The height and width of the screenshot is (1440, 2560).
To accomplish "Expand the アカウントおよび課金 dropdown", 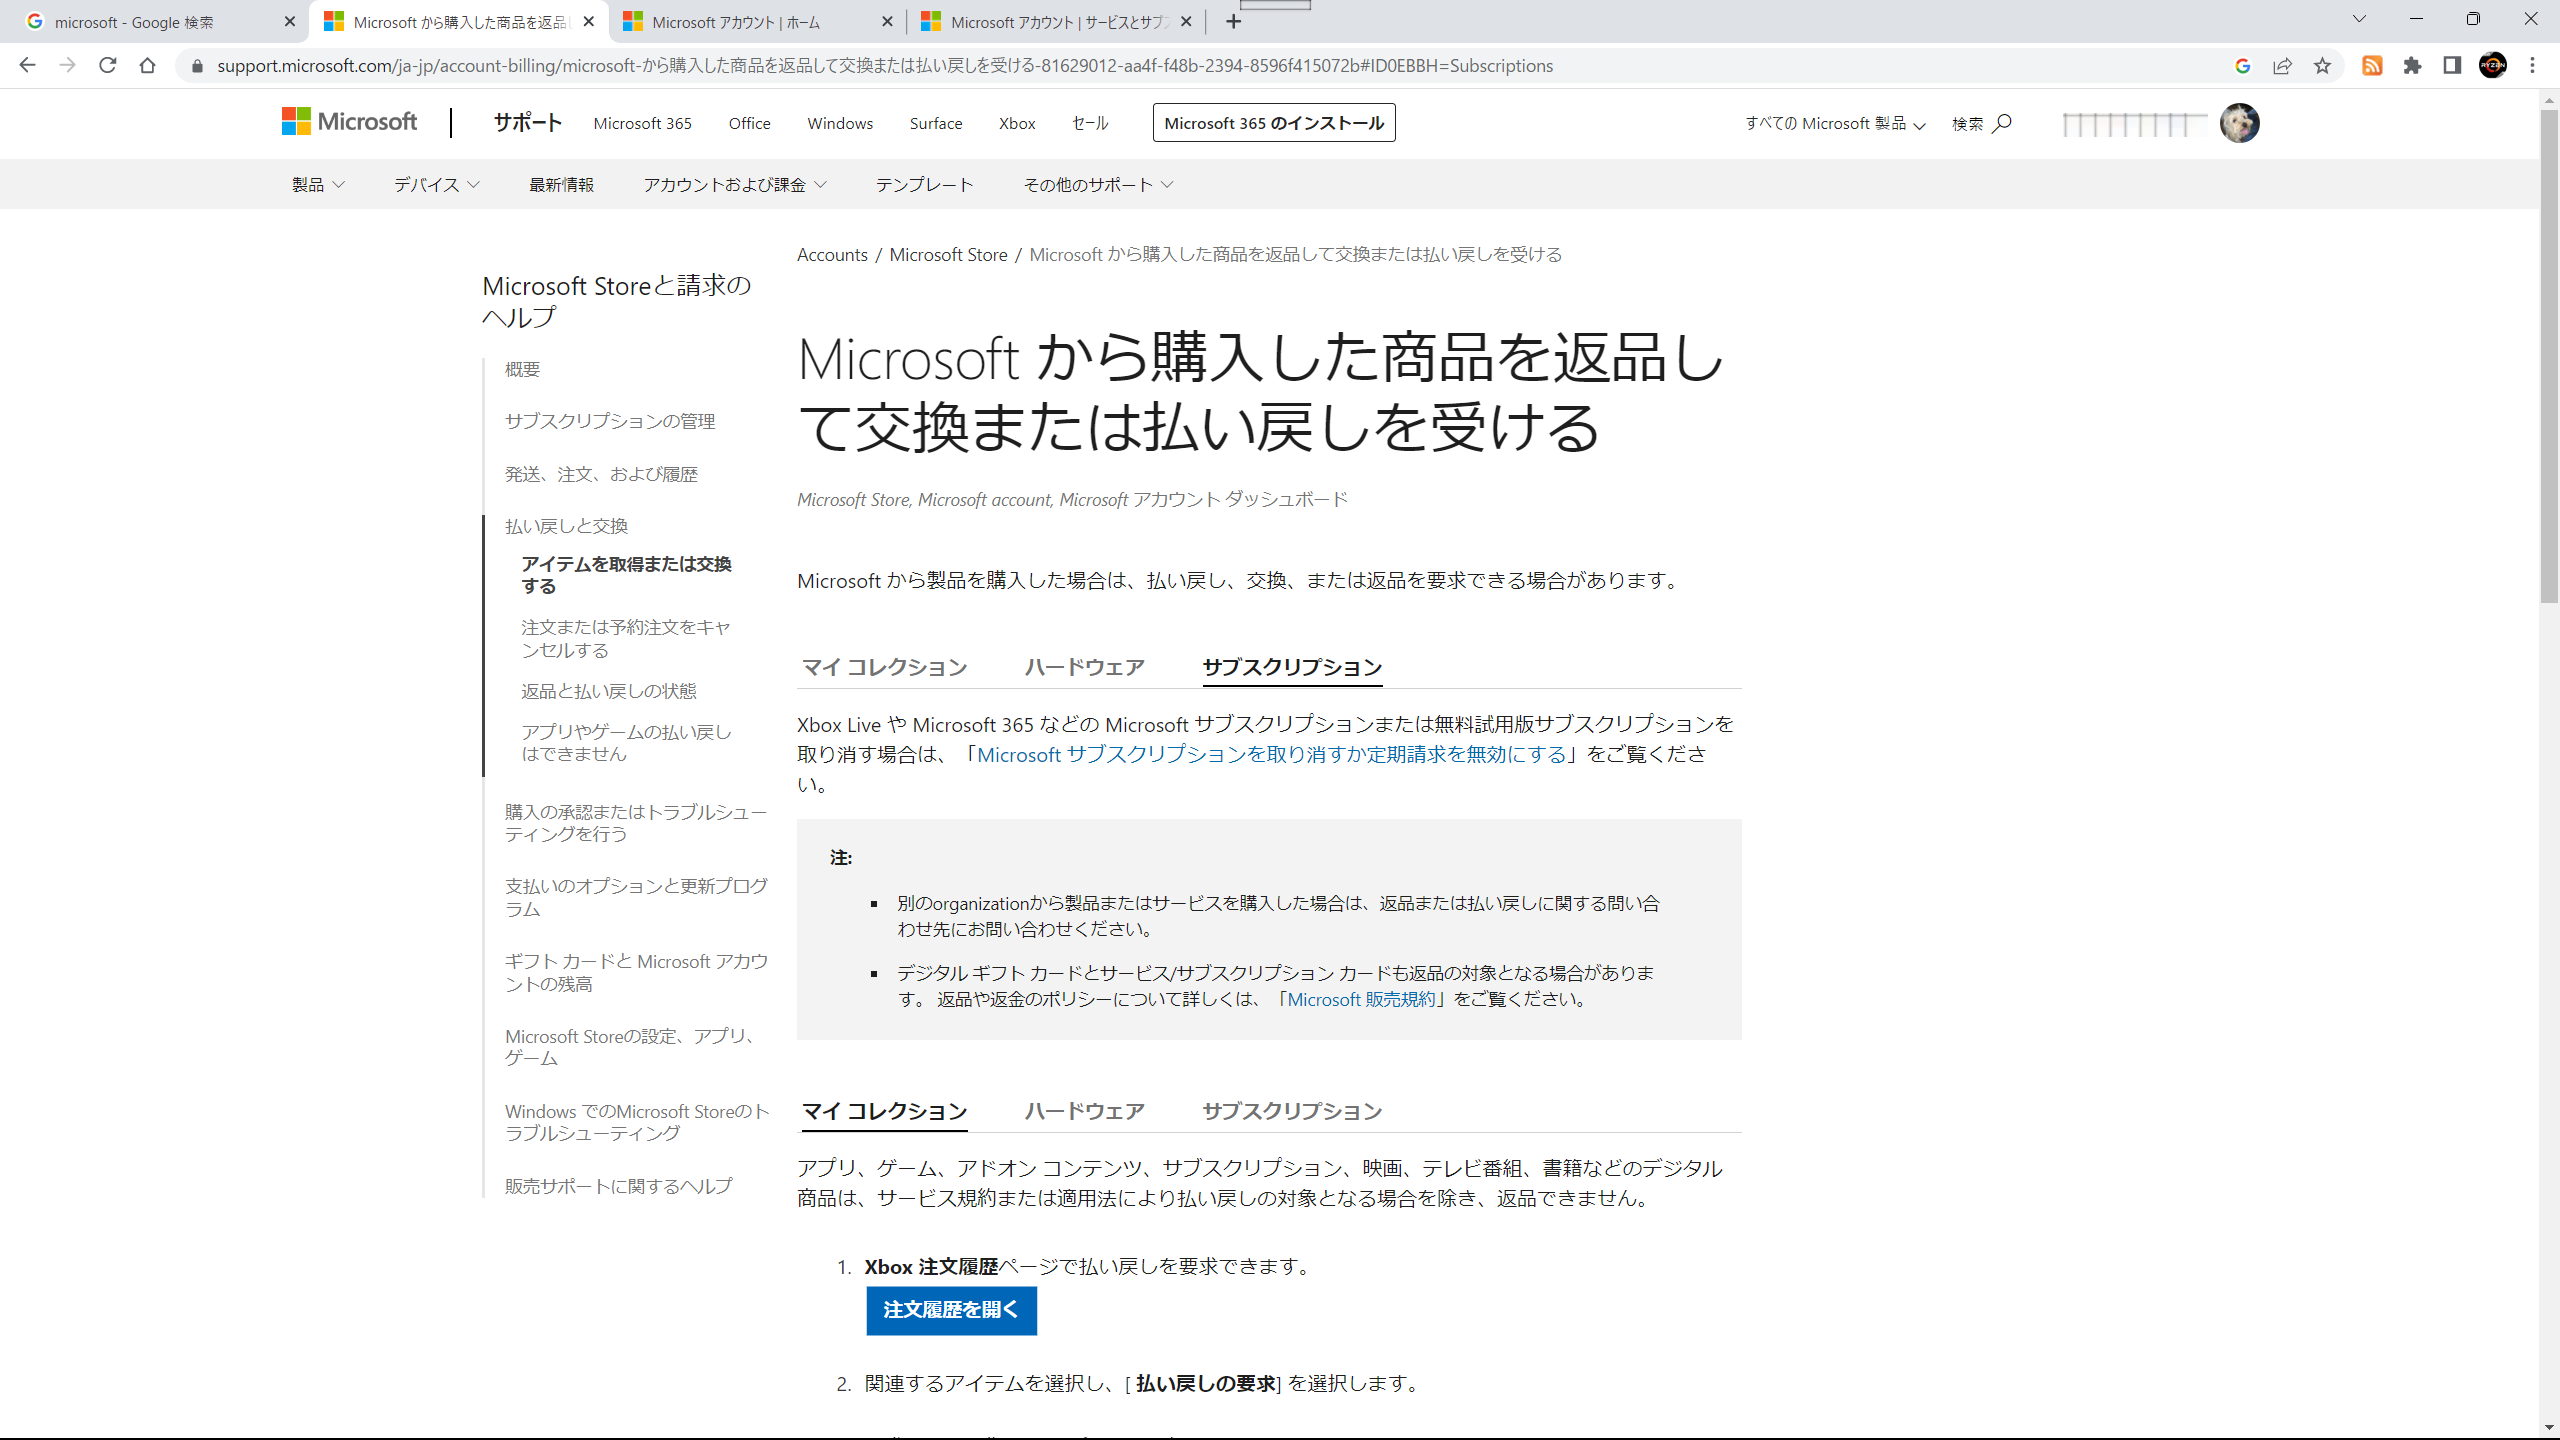I will (x=735, y=185).
